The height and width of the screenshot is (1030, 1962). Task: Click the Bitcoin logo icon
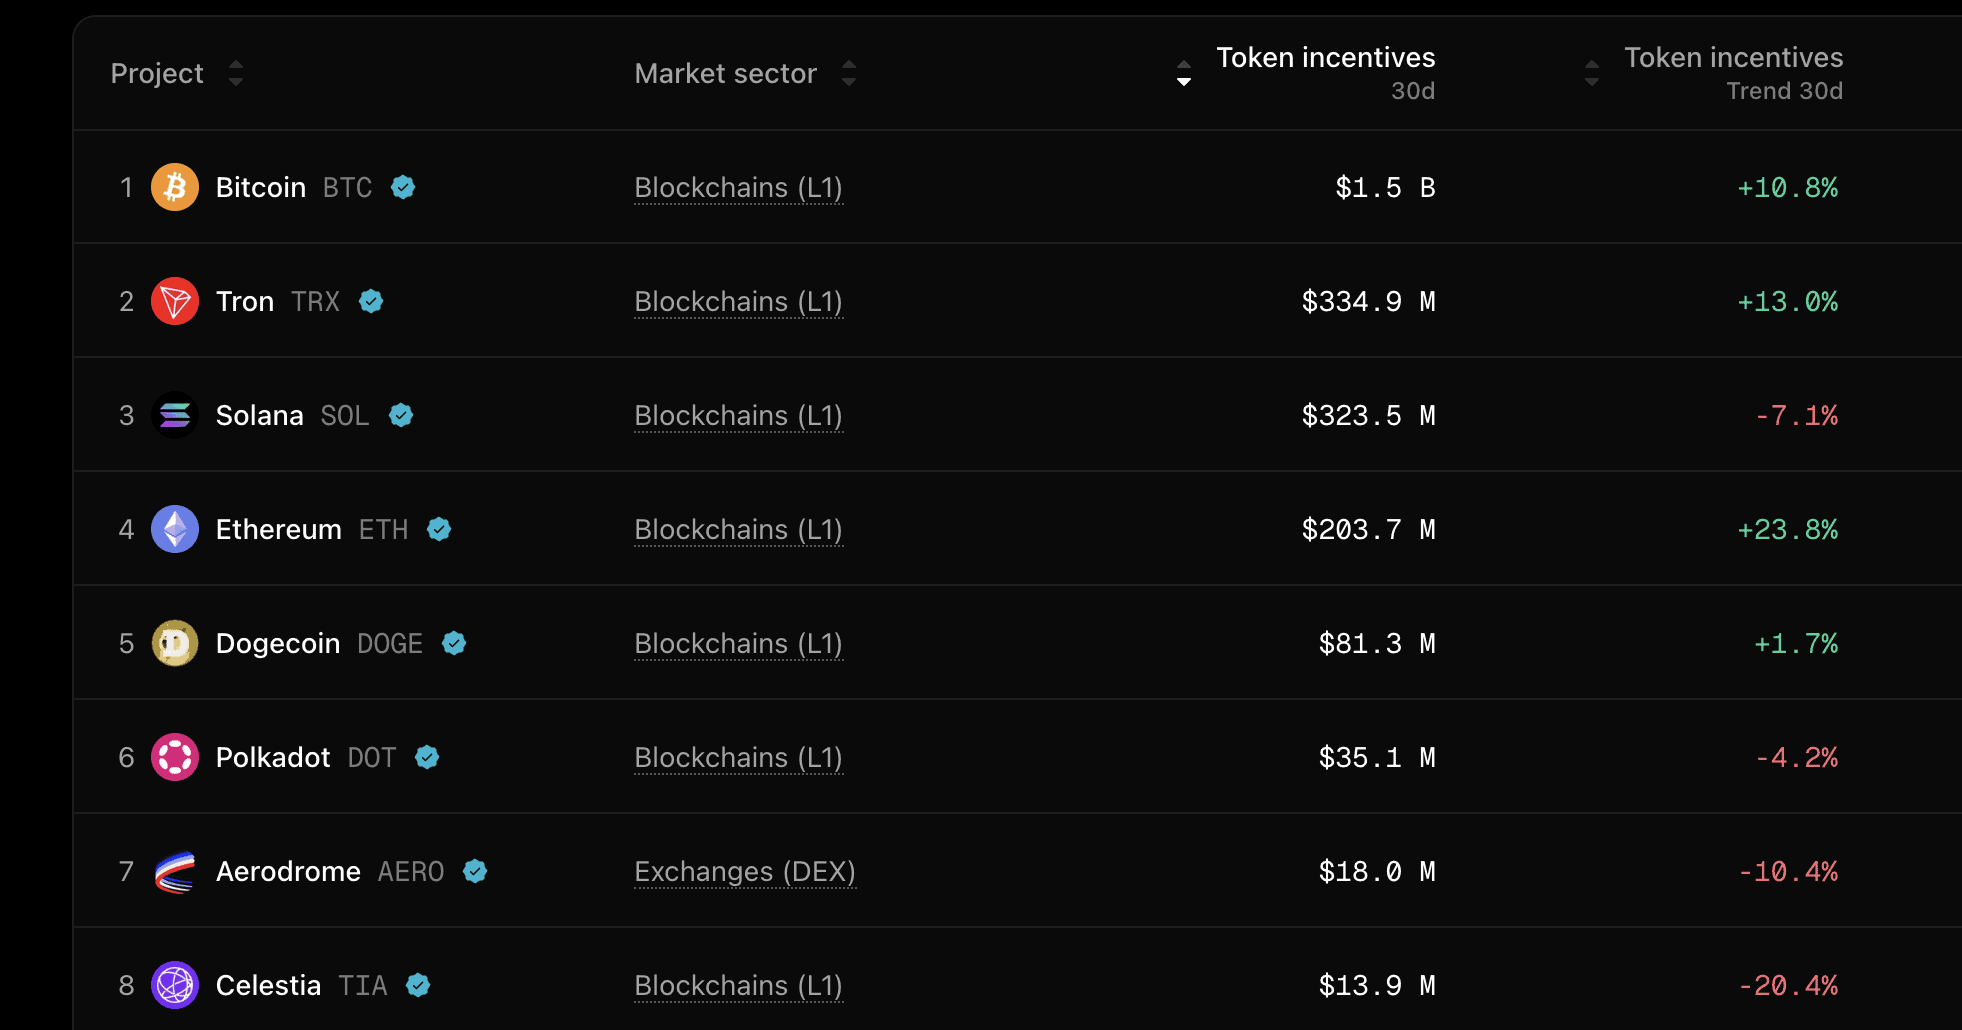[175, 187]
